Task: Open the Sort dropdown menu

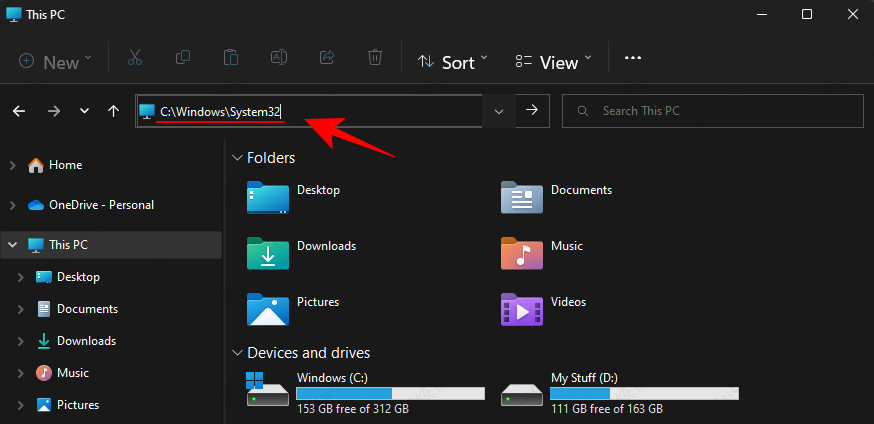Action: click(453, 62)
